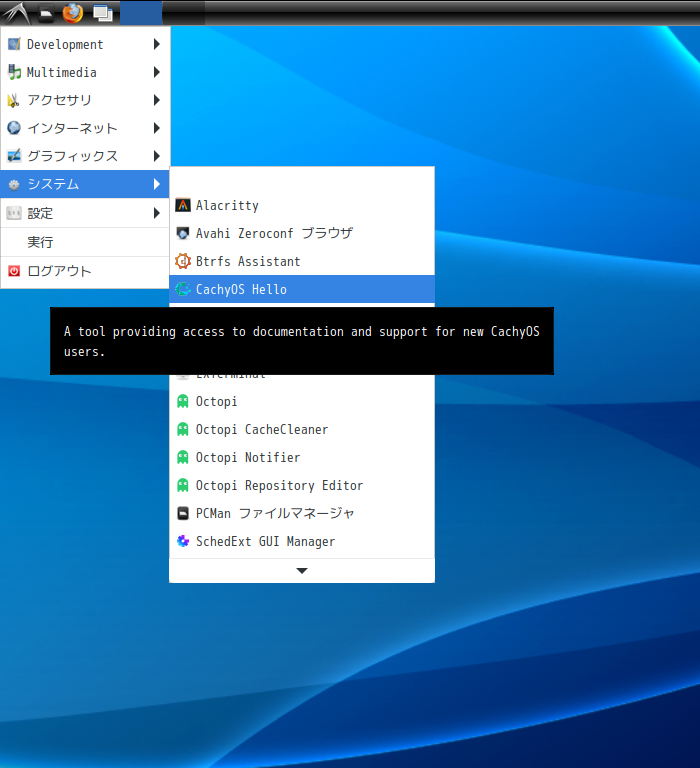Expand the アクセサリ submenu arrow
Viewport: 700px width, 768px height.
157,100
